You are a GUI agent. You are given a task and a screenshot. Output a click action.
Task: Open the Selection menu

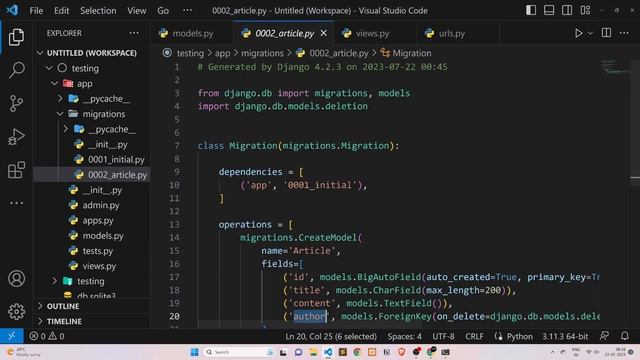pos(98,11)
